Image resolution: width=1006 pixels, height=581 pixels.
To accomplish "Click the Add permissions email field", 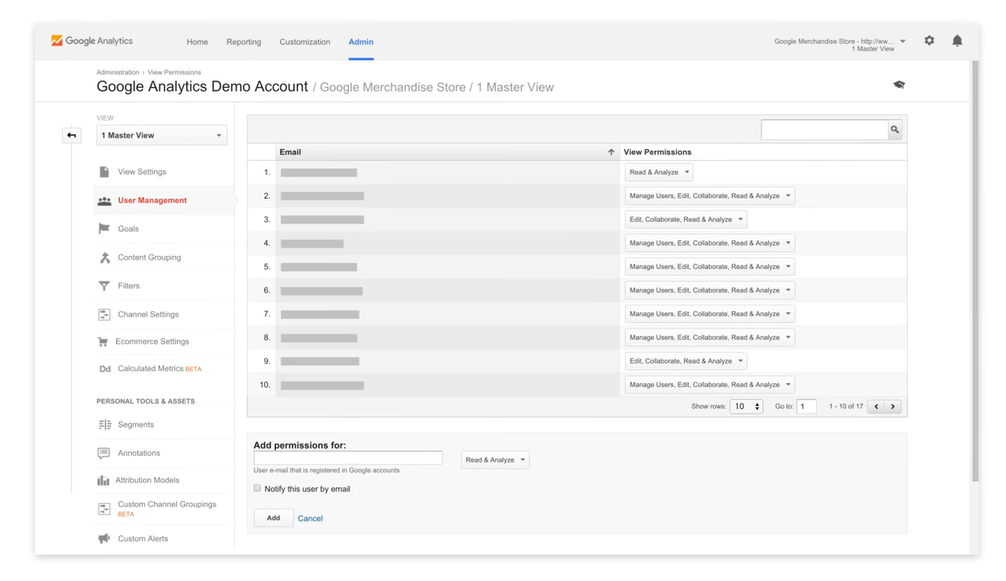I will click(x=348, y=458).
